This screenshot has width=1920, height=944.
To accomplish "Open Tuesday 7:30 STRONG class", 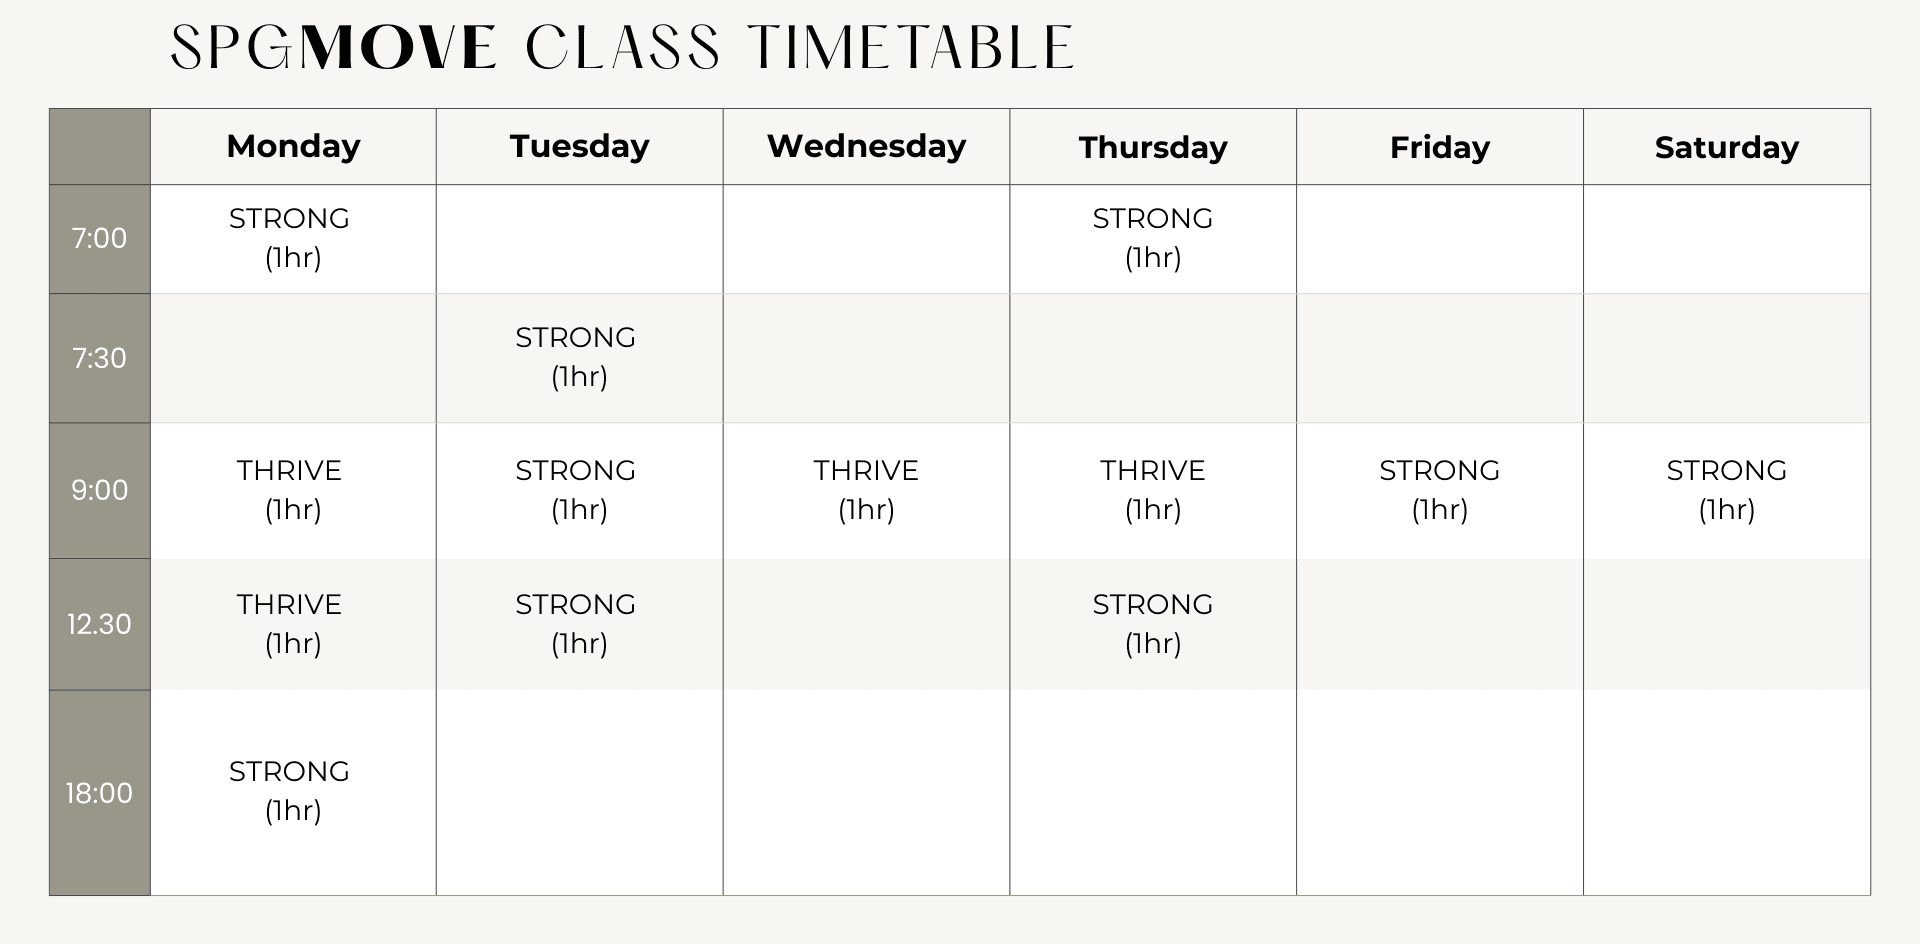I will pos(577,356).
